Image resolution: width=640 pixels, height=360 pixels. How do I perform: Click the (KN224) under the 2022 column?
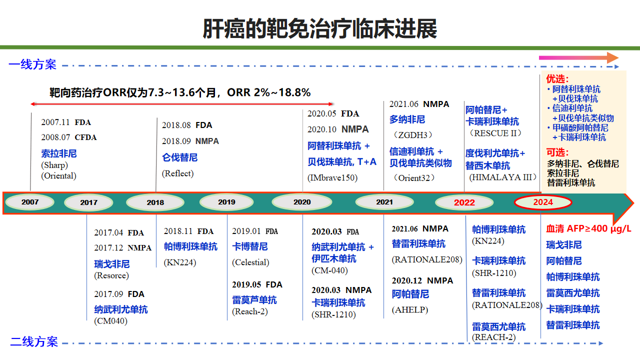coord(488,241)
